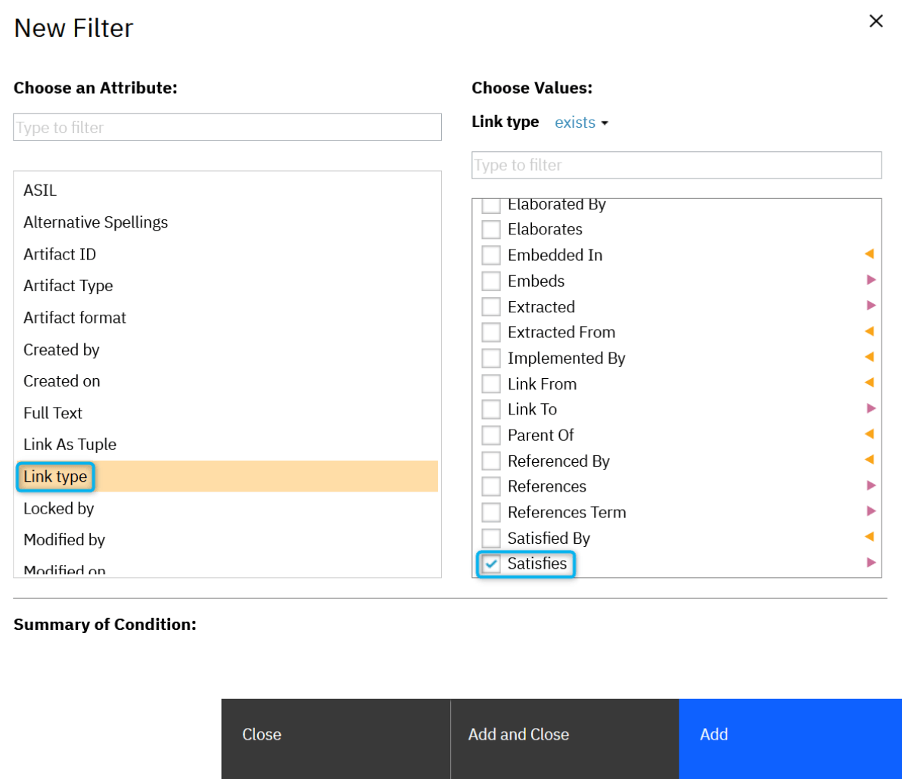Enable the Link From checkbox
The height and width of the screenshot is (780, 902).
point(490,383)
